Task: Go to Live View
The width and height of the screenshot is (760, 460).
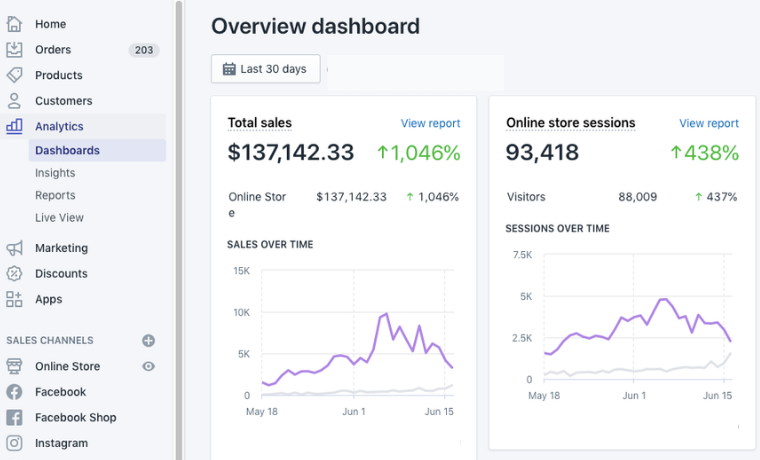Action: tap(59, 217)
